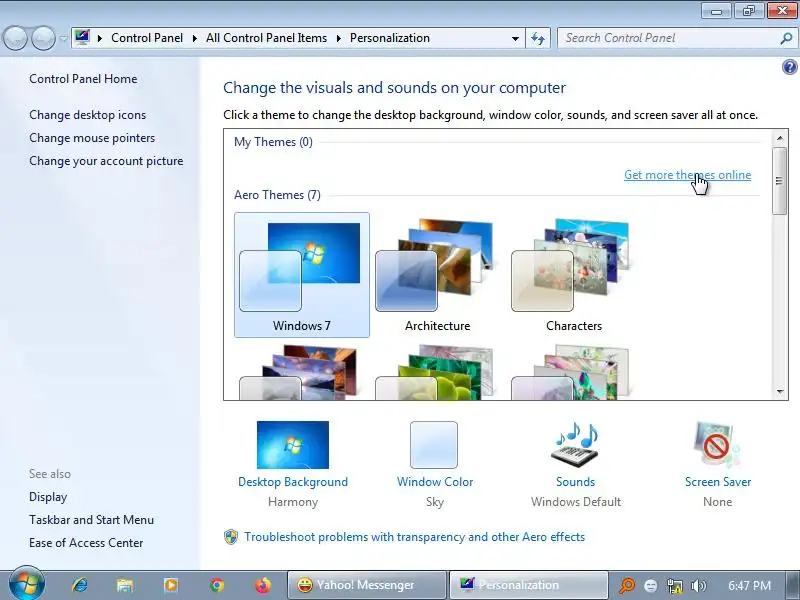This screenshot has width=800, height=600.
Task: Click All Control Panel Items breadcrumb
Action: tap(266, 38)
